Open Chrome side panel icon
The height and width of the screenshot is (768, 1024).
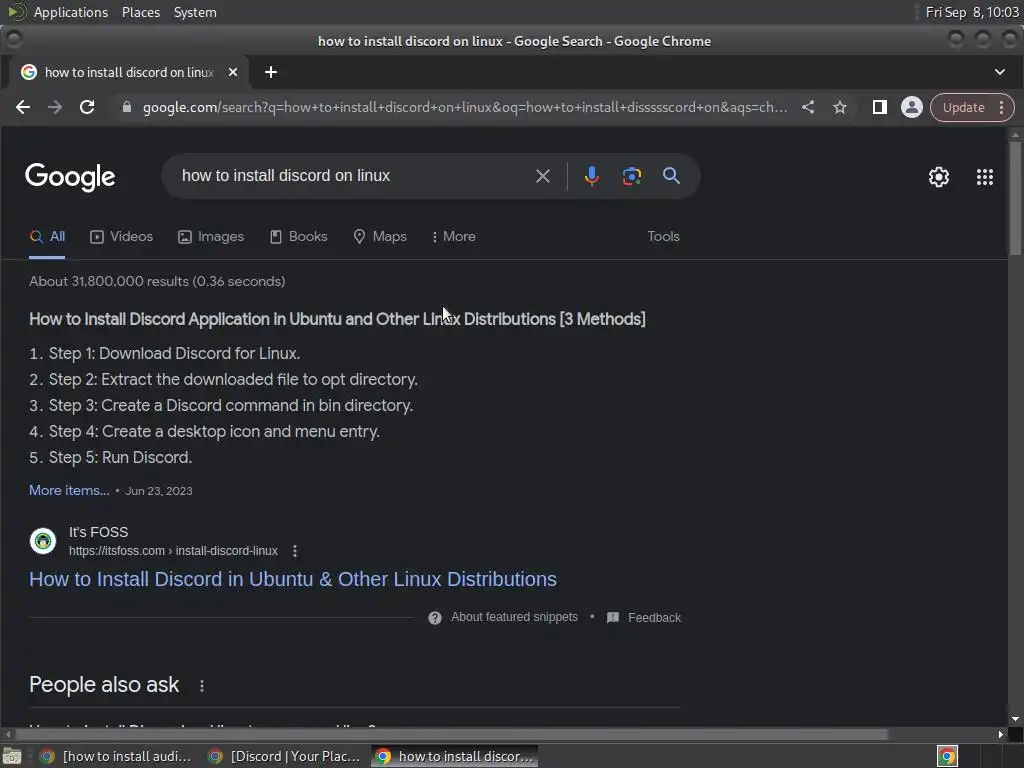pos(880,107)
